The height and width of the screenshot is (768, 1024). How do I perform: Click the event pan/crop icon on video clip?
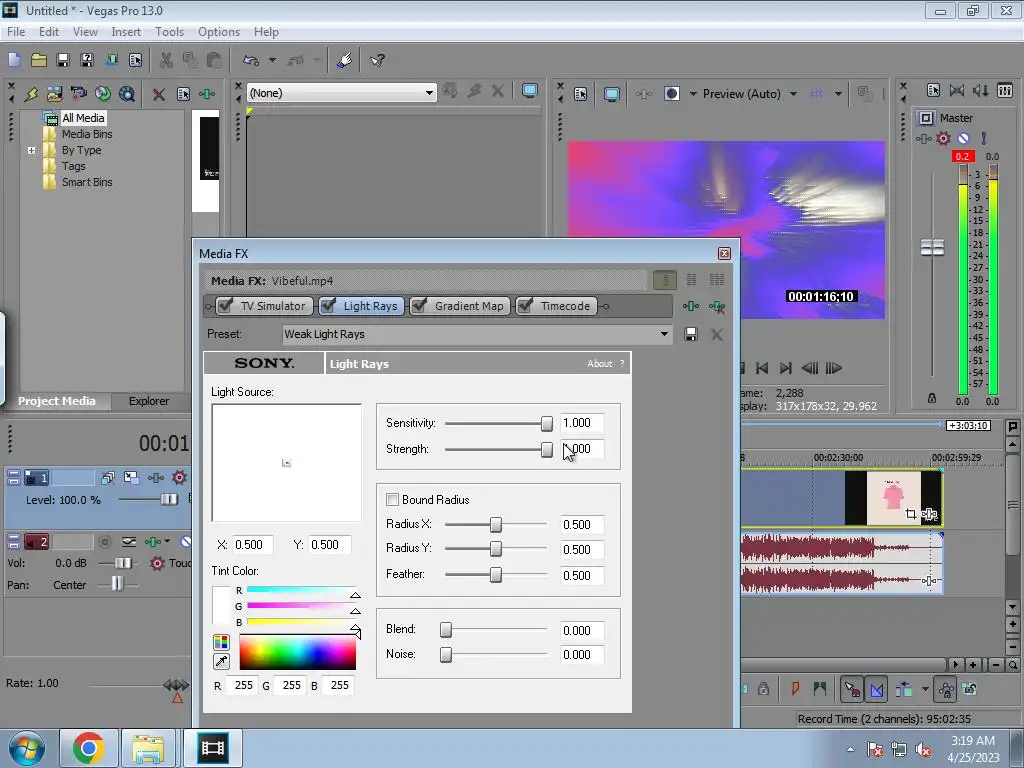[x=911, y=515]
